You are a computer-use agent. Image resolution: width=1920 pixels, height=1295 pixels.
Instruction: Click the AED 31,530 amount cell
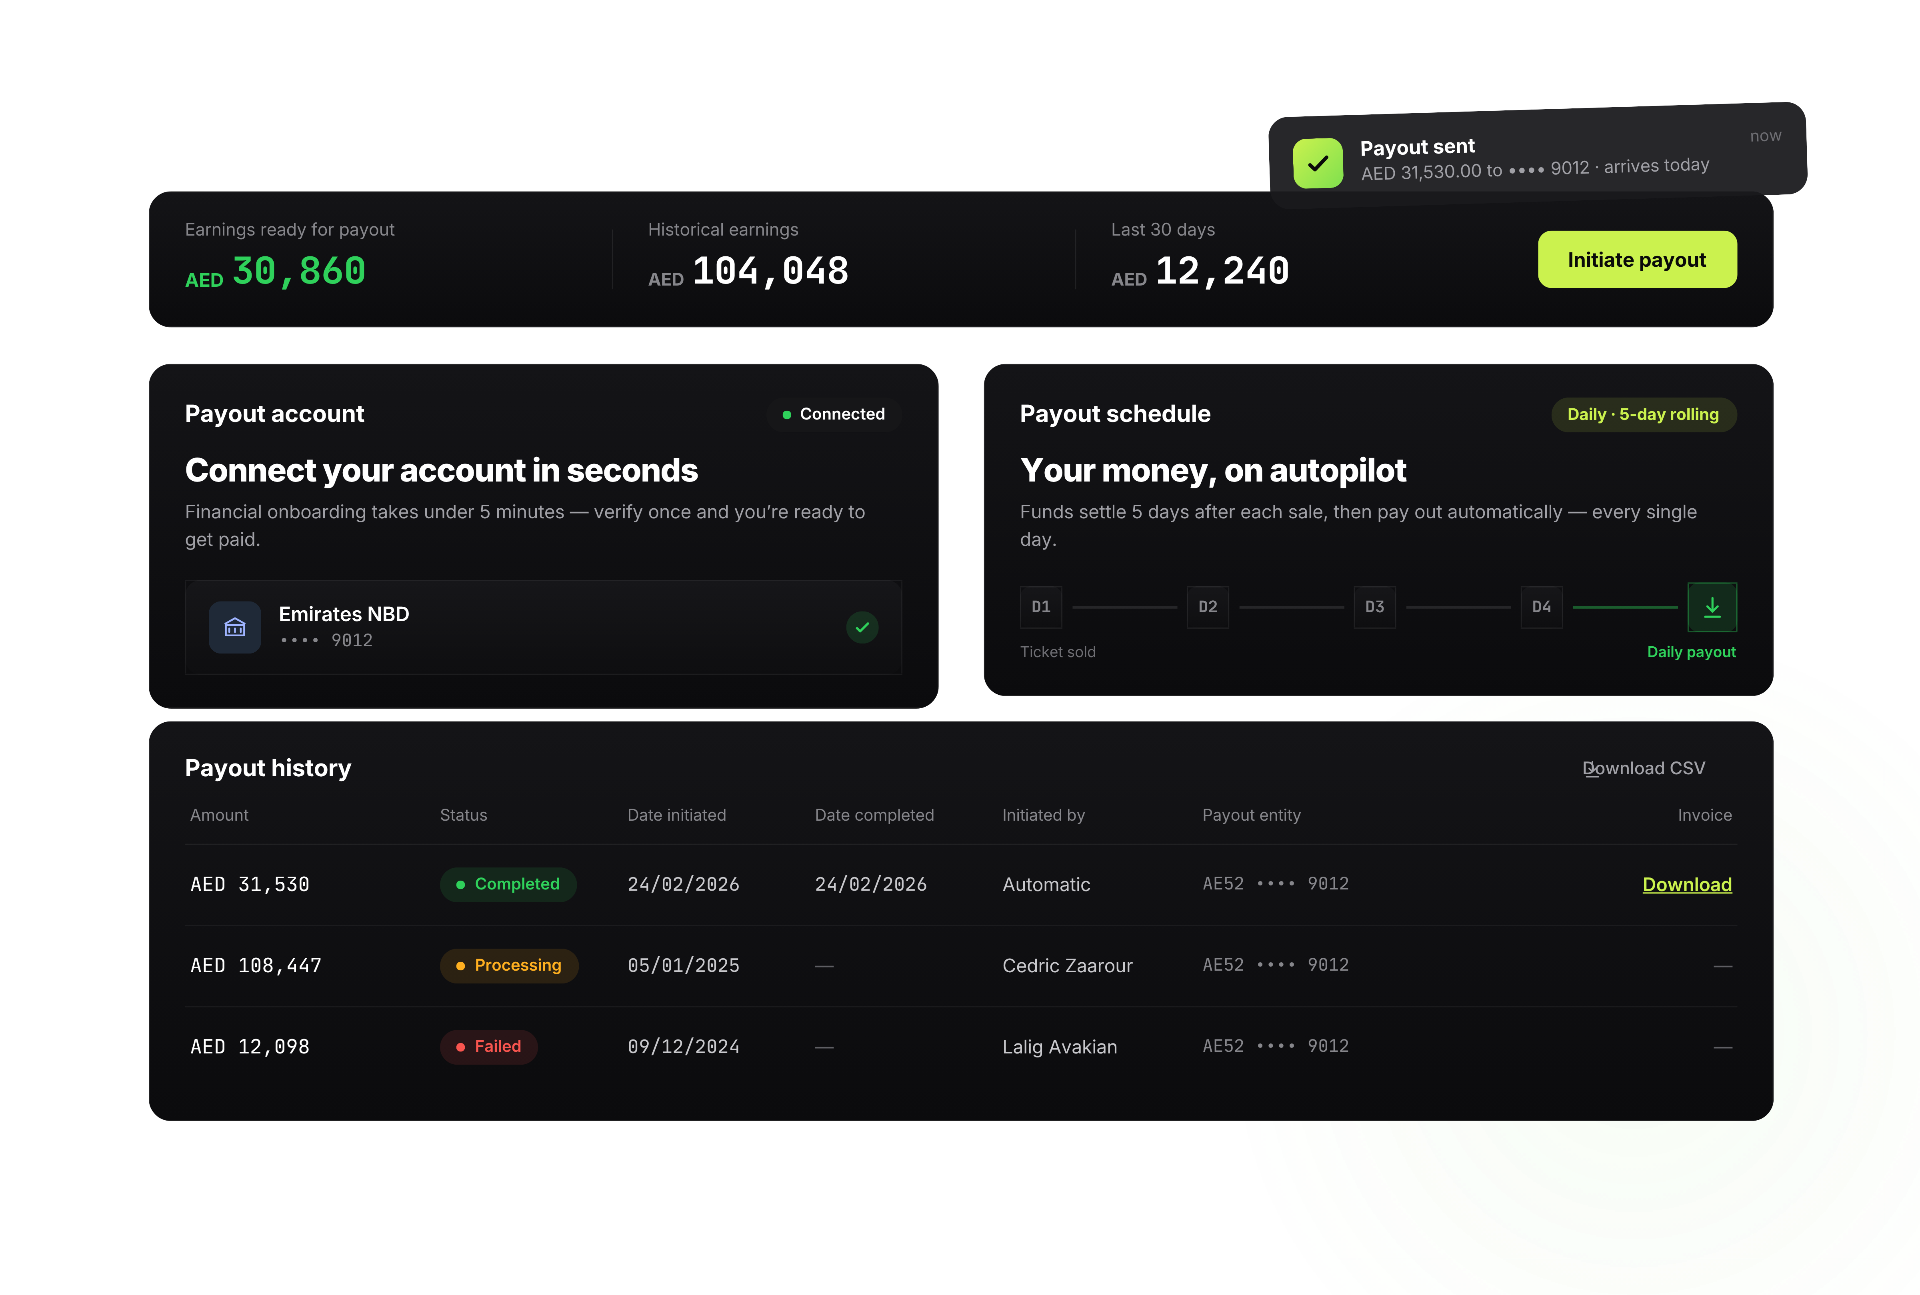250,884
